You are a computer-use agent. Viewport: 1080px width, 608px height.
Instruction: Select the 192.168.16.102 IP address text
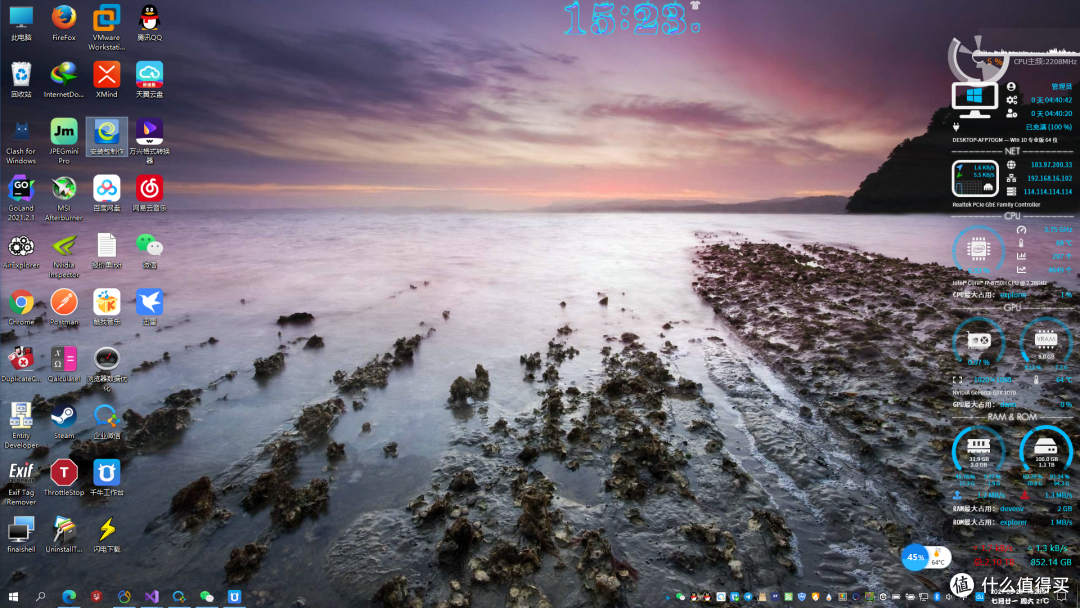(x=1051, y=178)
